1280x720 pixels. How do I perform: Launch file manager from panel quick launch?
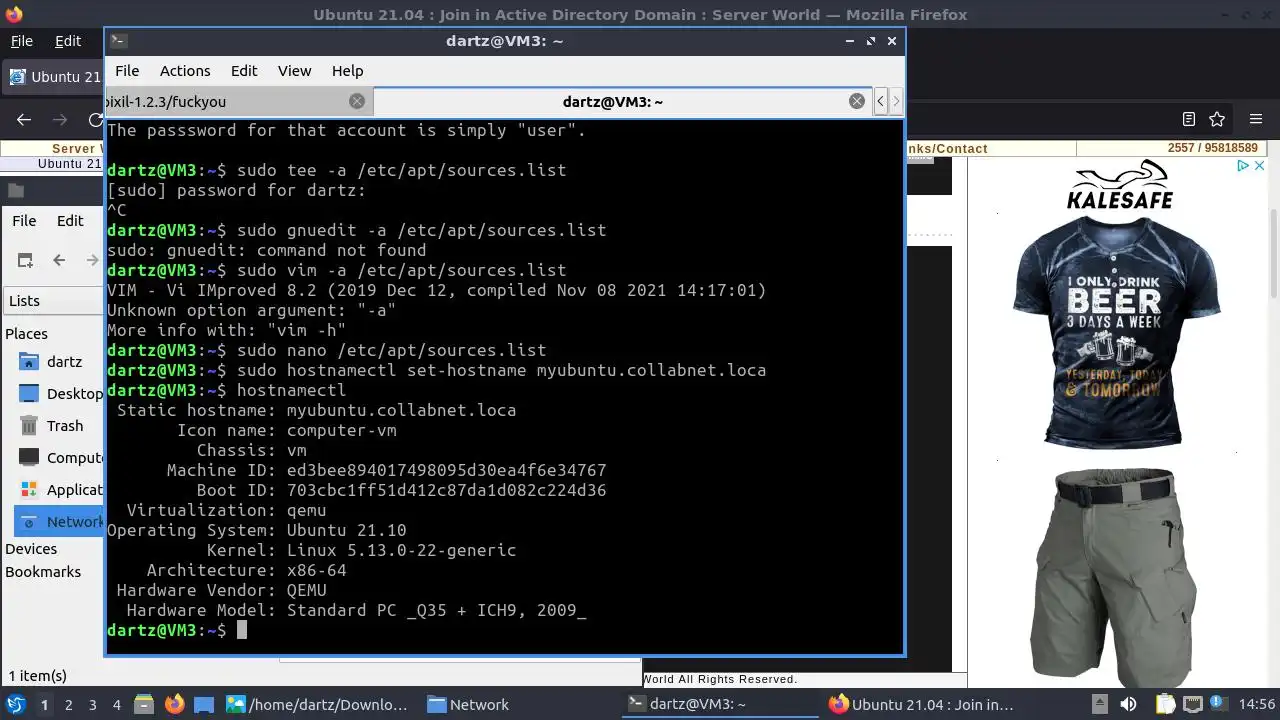(x=143, y=705)
